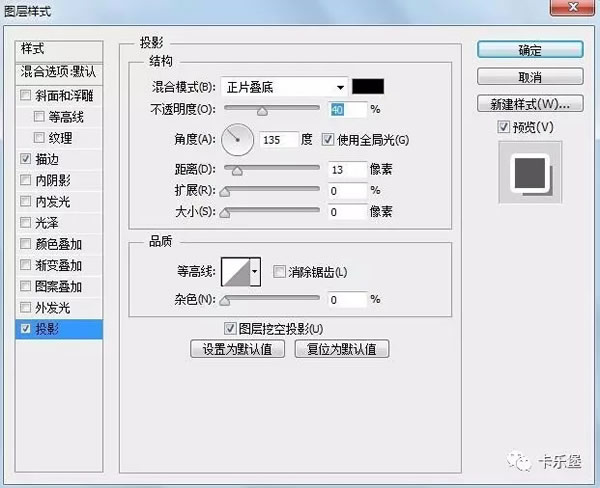This screenshot has height=488, width=600.
Task: Click 设置为默认值 button
Action: tap(237, 349)
